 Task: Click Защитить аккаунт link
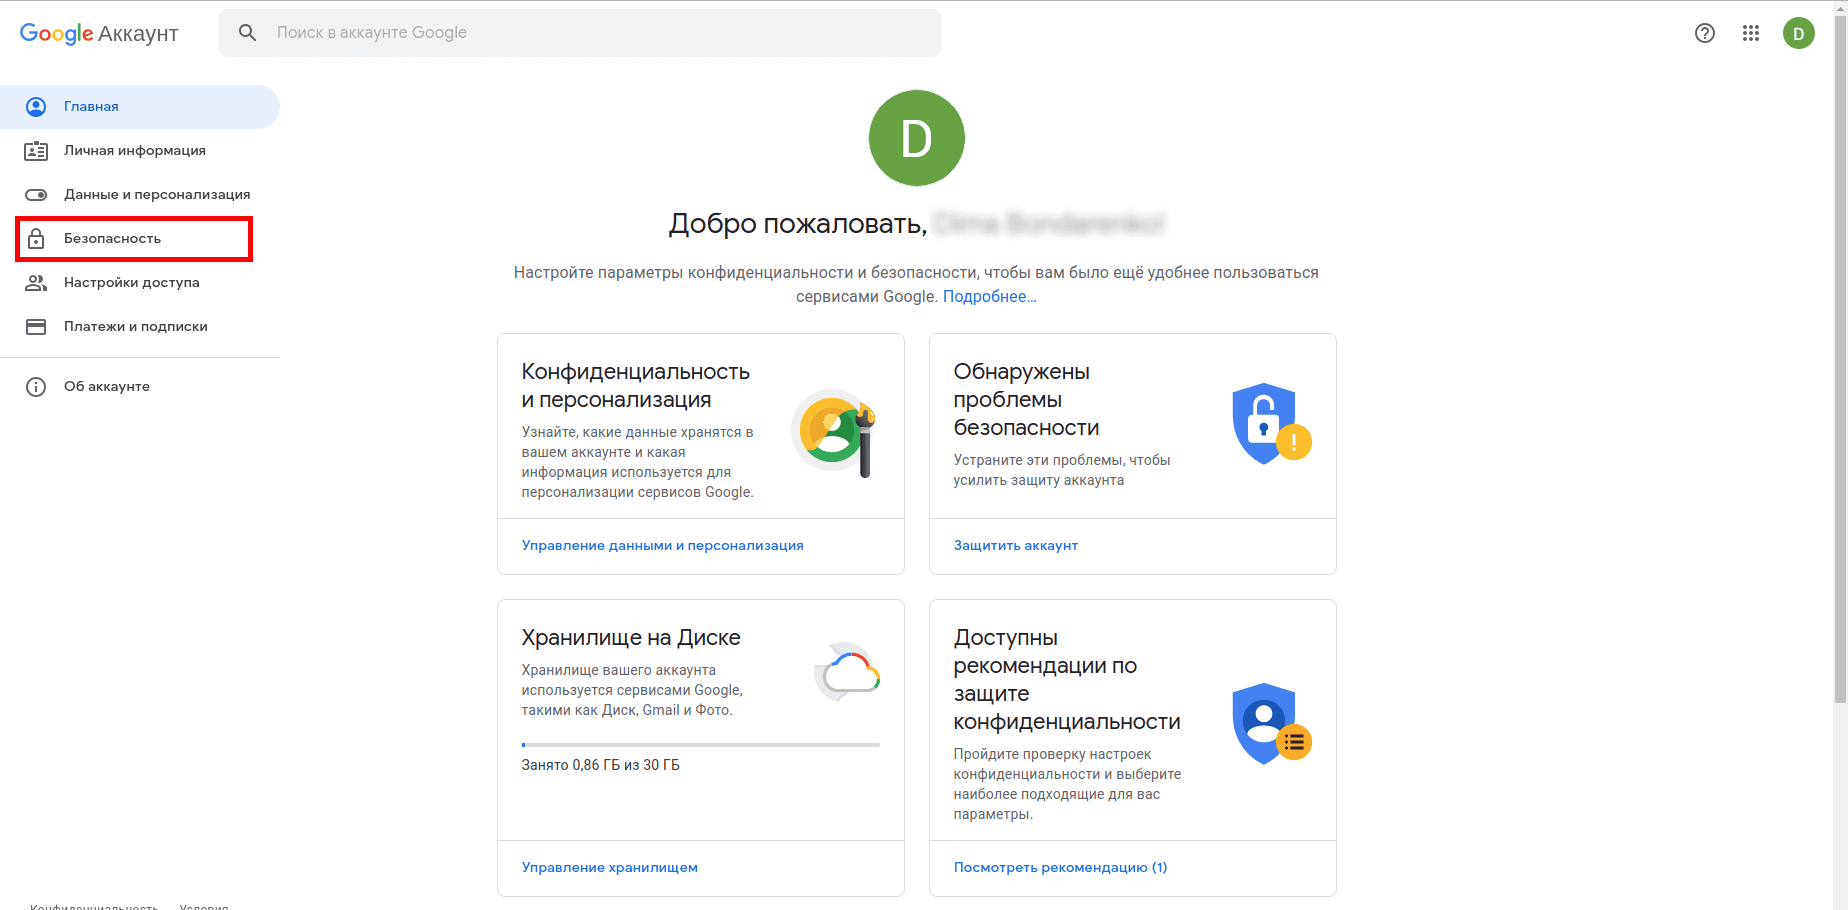coord(1015,546)
